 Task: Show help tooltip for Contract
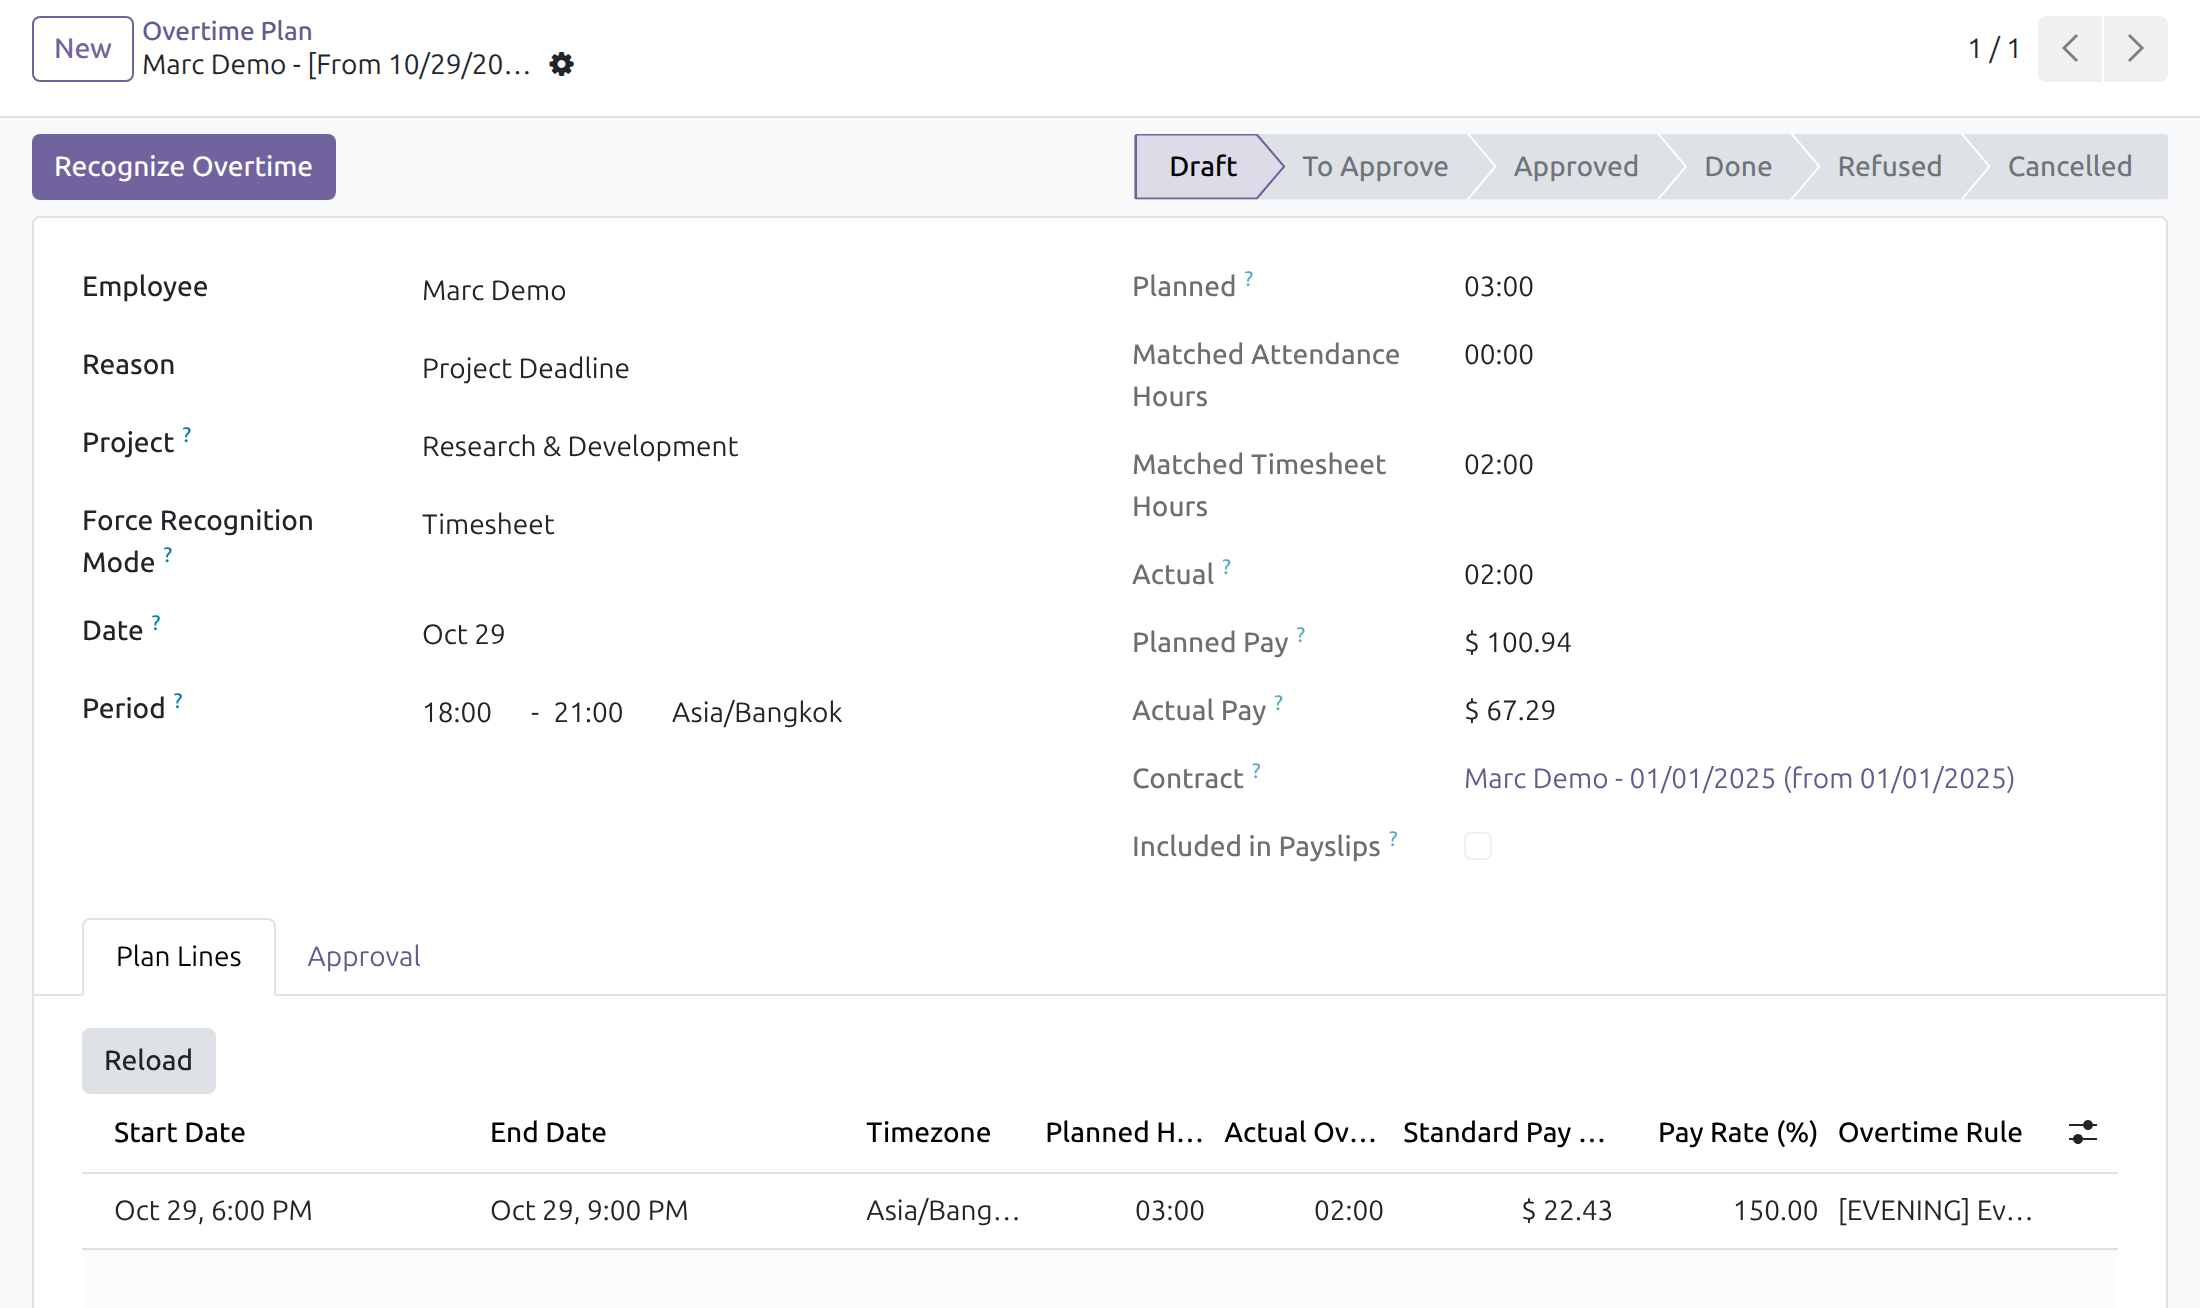pos(1257,770)
